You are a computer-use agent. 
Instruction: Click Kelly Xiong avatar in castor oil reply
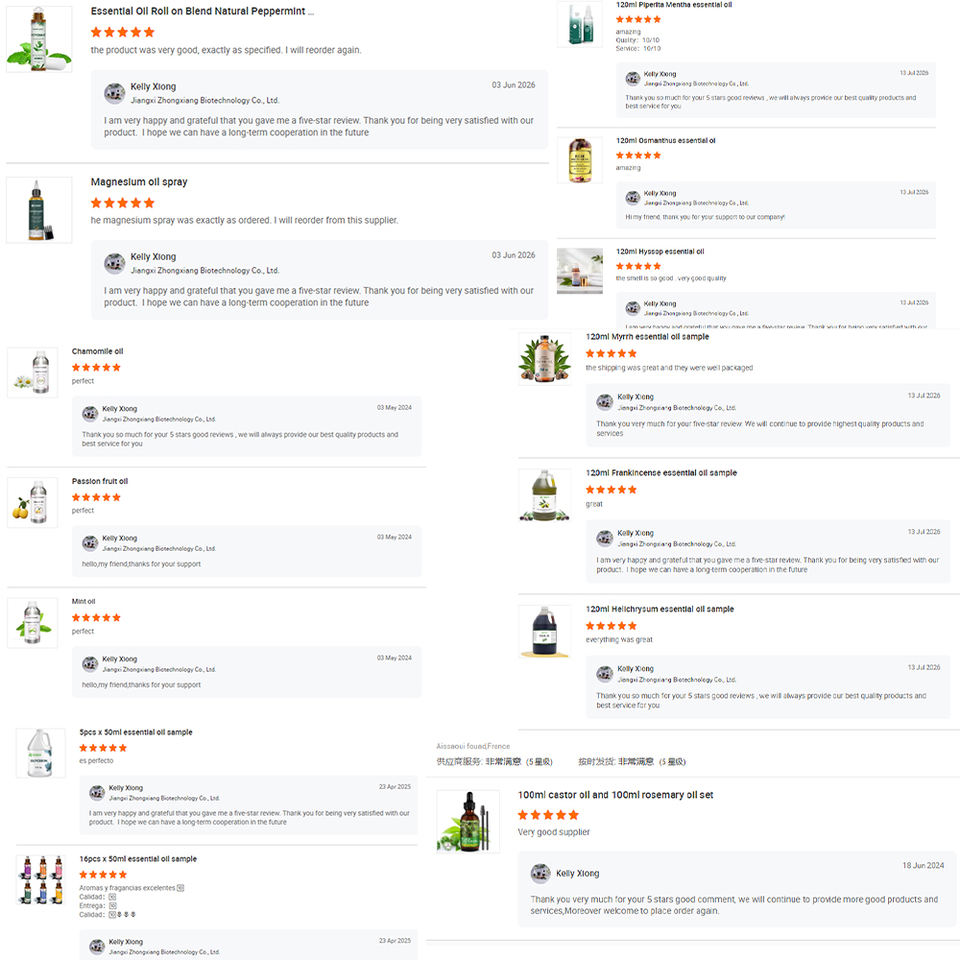(x=541, y=874)
